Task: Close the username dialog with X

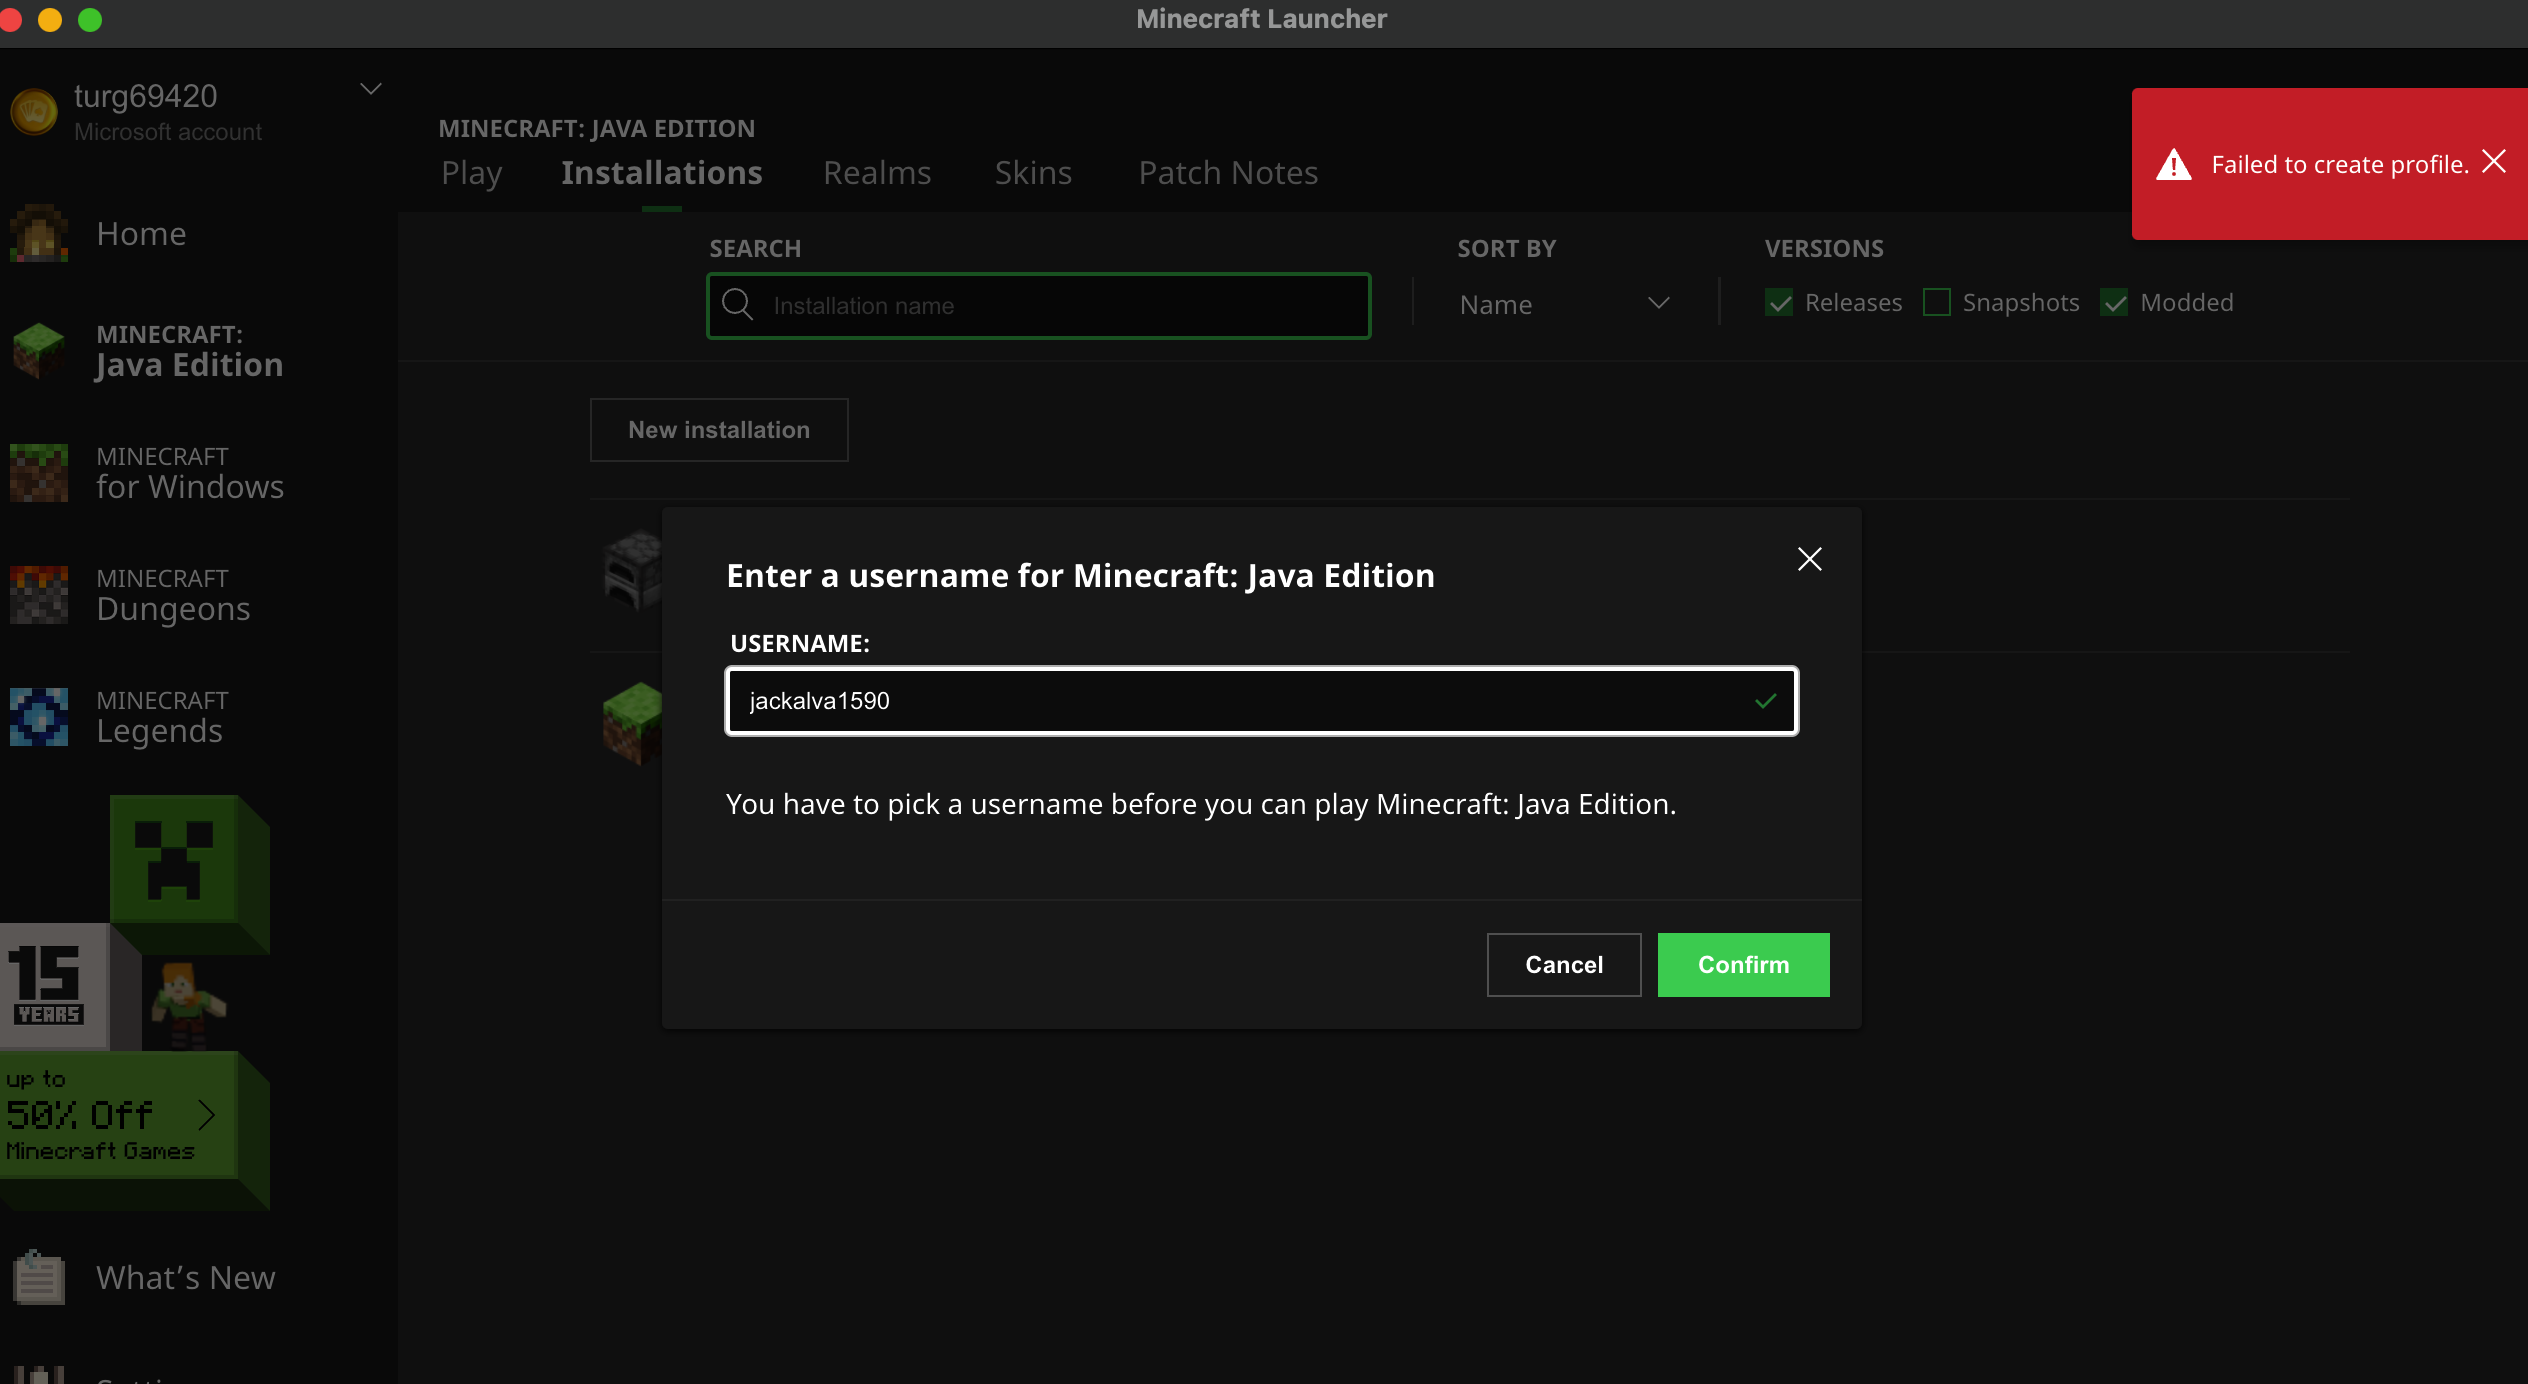Action: [x=1809, y=559]
